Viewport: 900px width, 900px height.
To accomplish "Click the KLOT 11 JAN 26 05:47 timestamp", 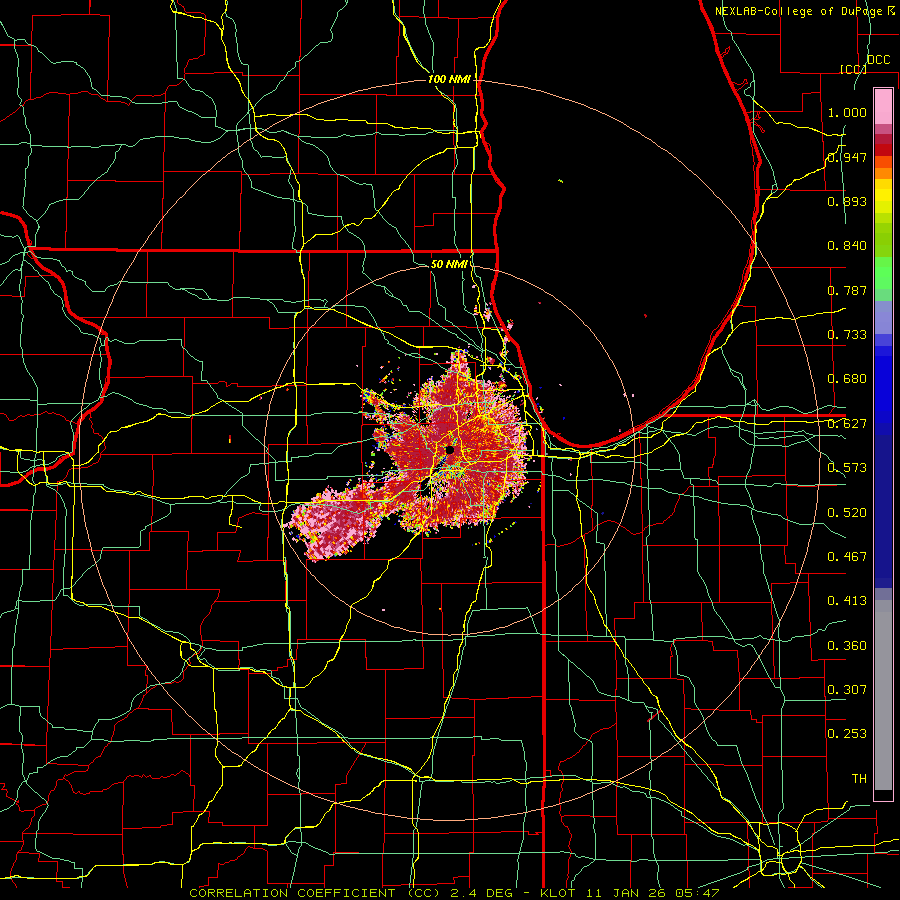I will [x=630, y=893].
